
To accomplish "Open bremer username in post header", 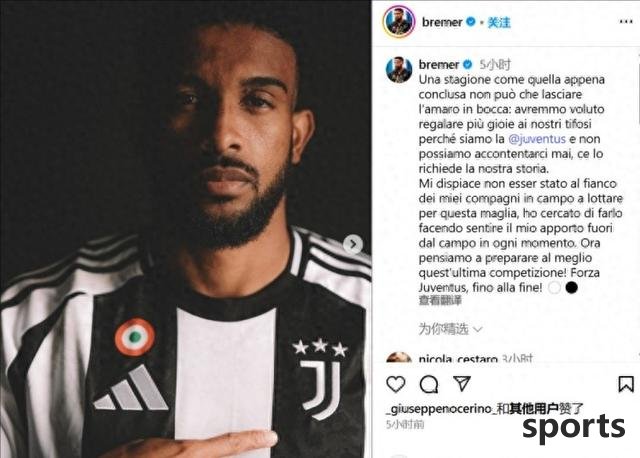I will (442, 22).
